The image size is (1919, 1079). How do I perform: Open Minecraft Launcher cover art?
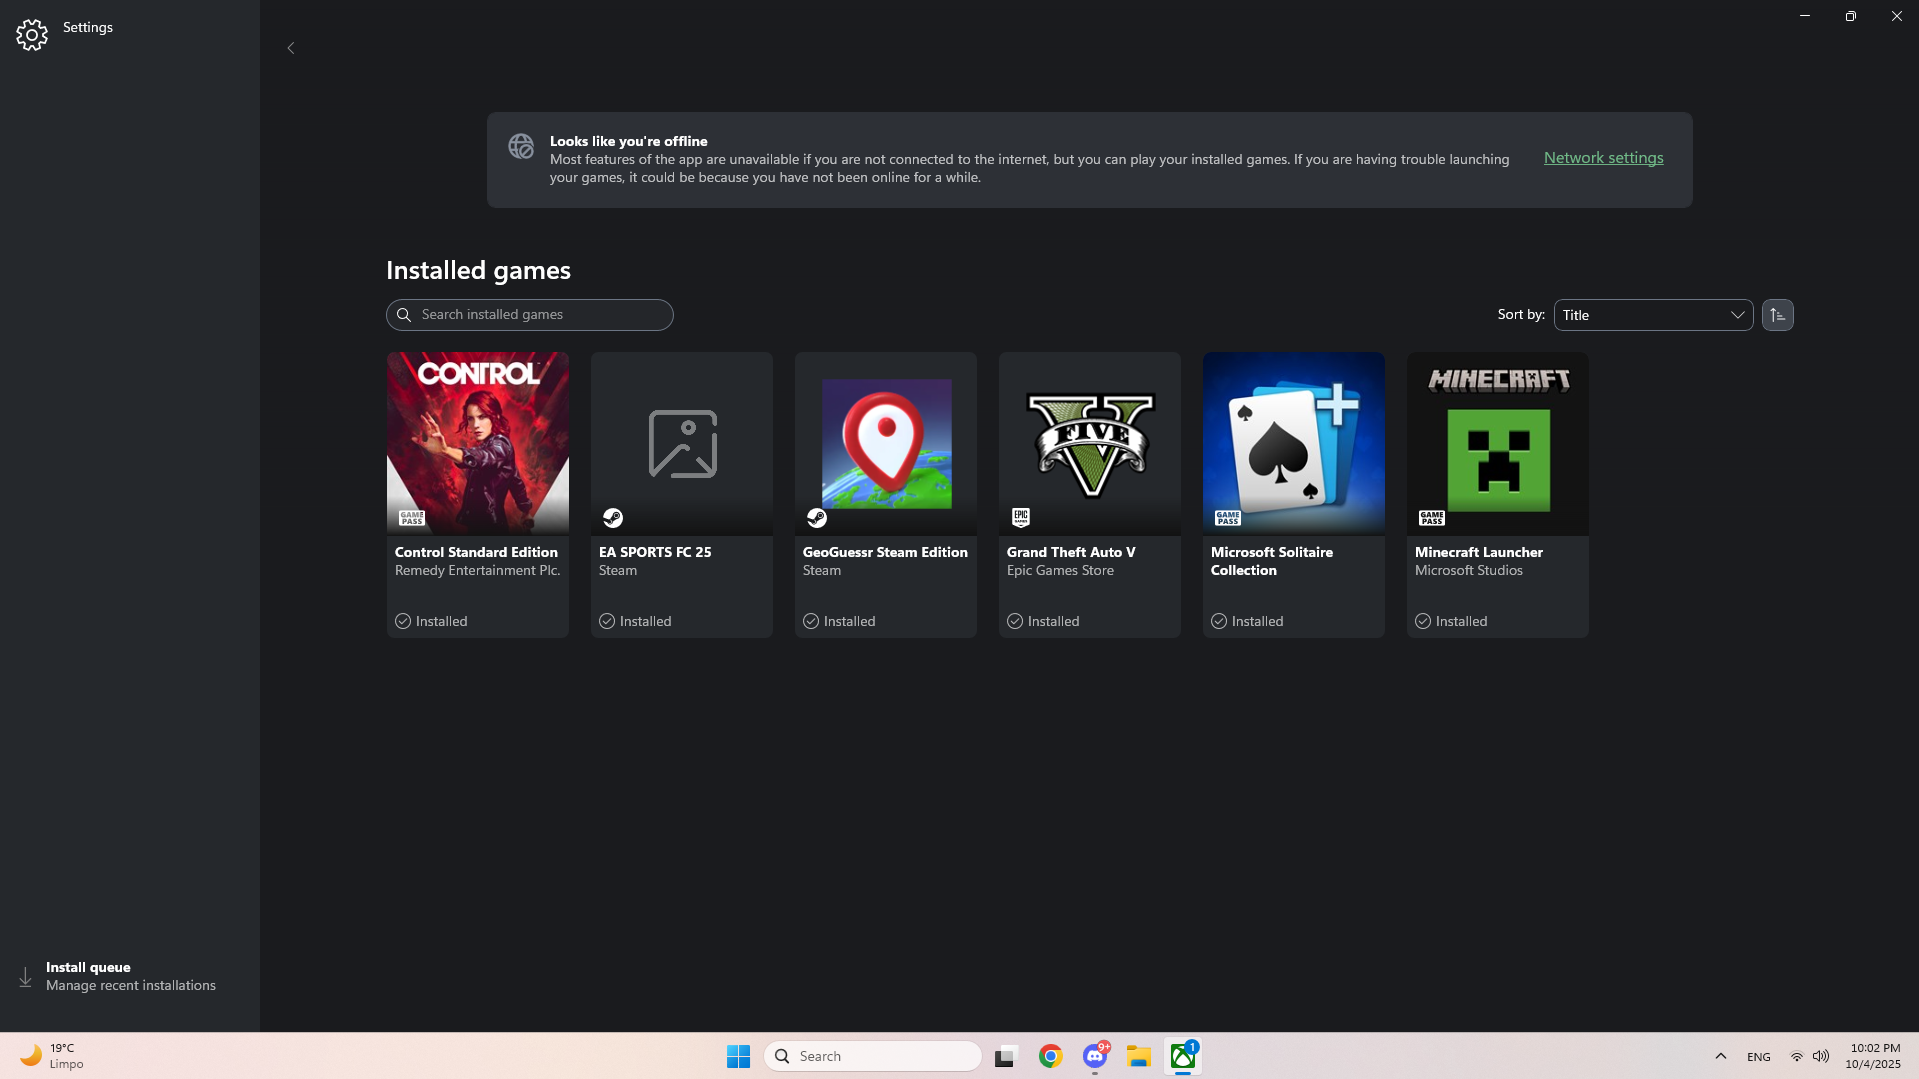click(1498, 443)
